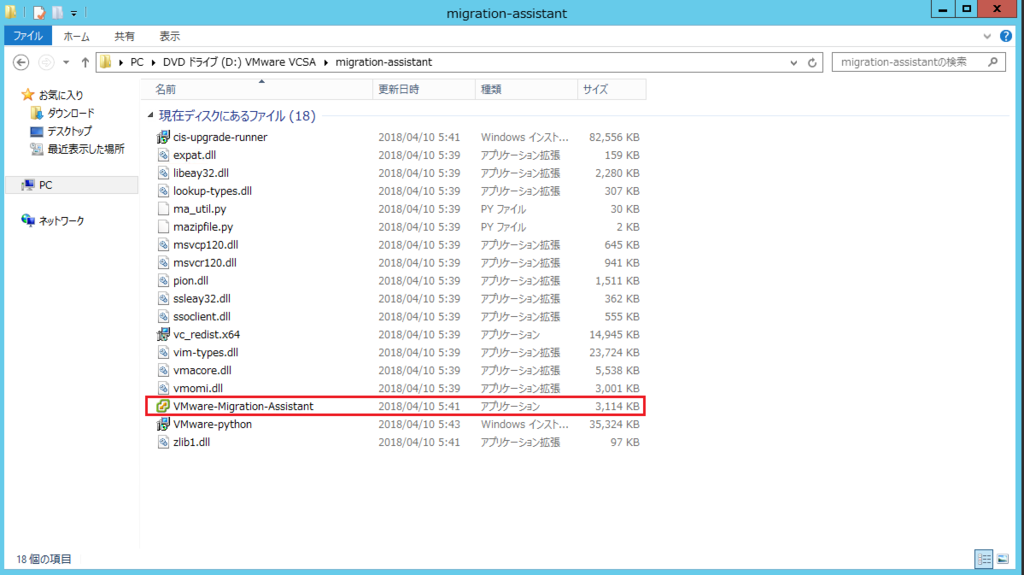
Task: Select ダウンロード in navigation pane
Action: [71, 113]
